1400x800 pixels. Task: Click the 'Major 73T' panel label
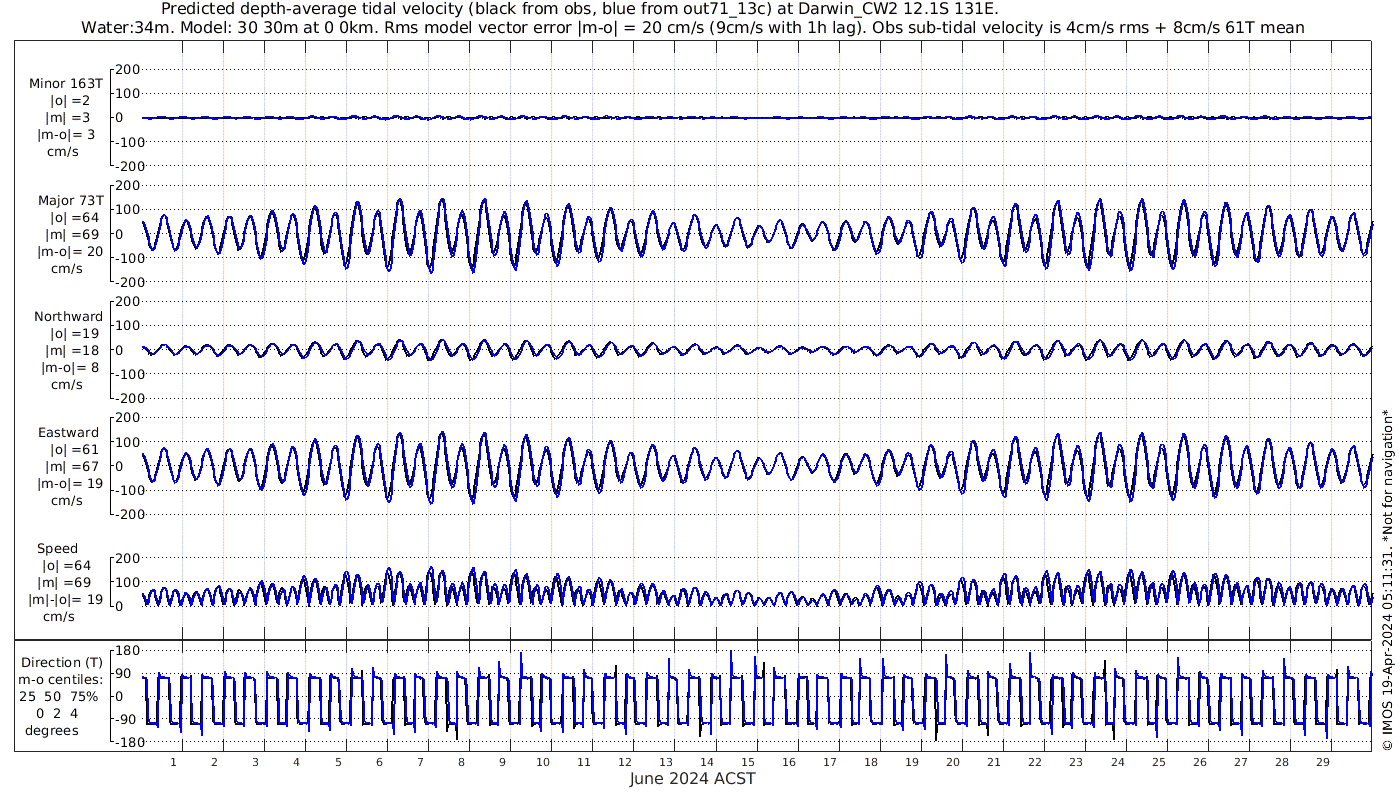tap(70, 200)
